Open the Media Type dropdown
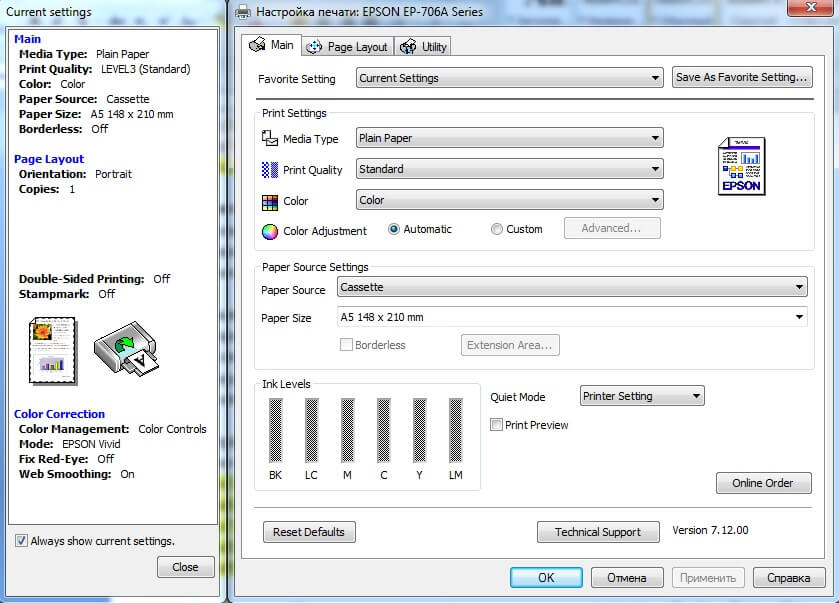839x603 pixels. (509, 138)
